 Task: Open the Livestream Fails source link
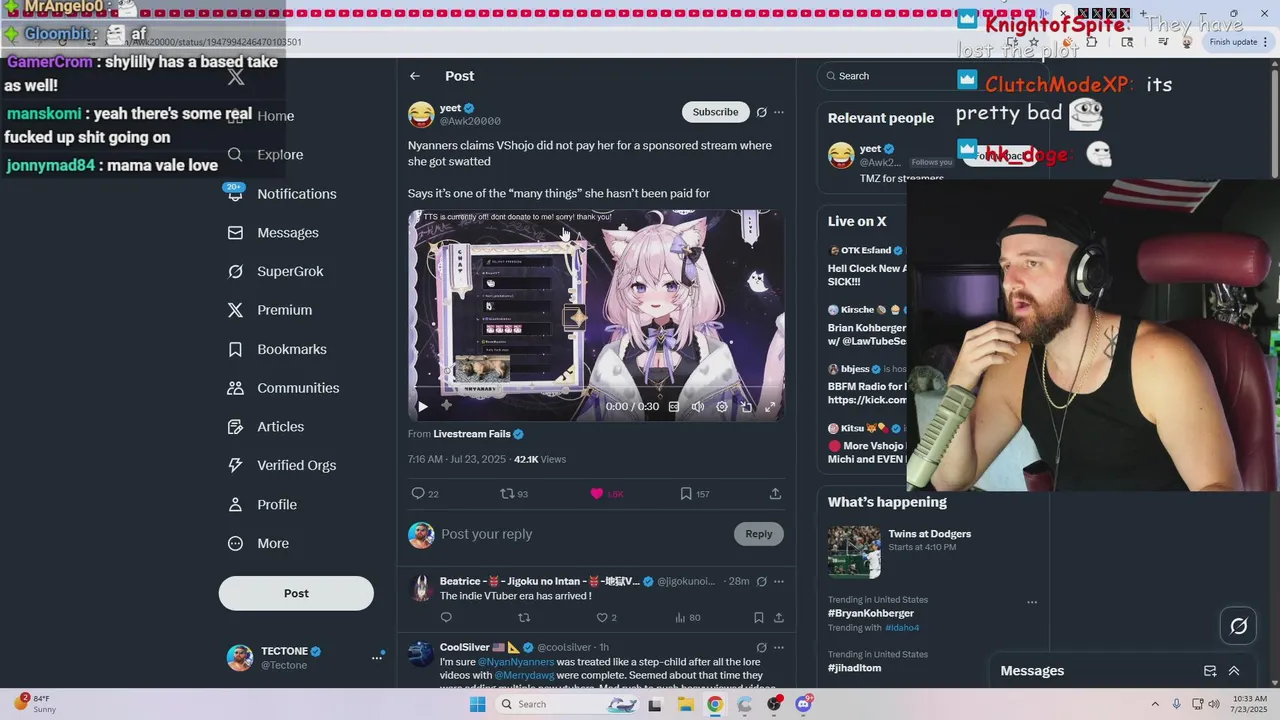coord(472,434)
